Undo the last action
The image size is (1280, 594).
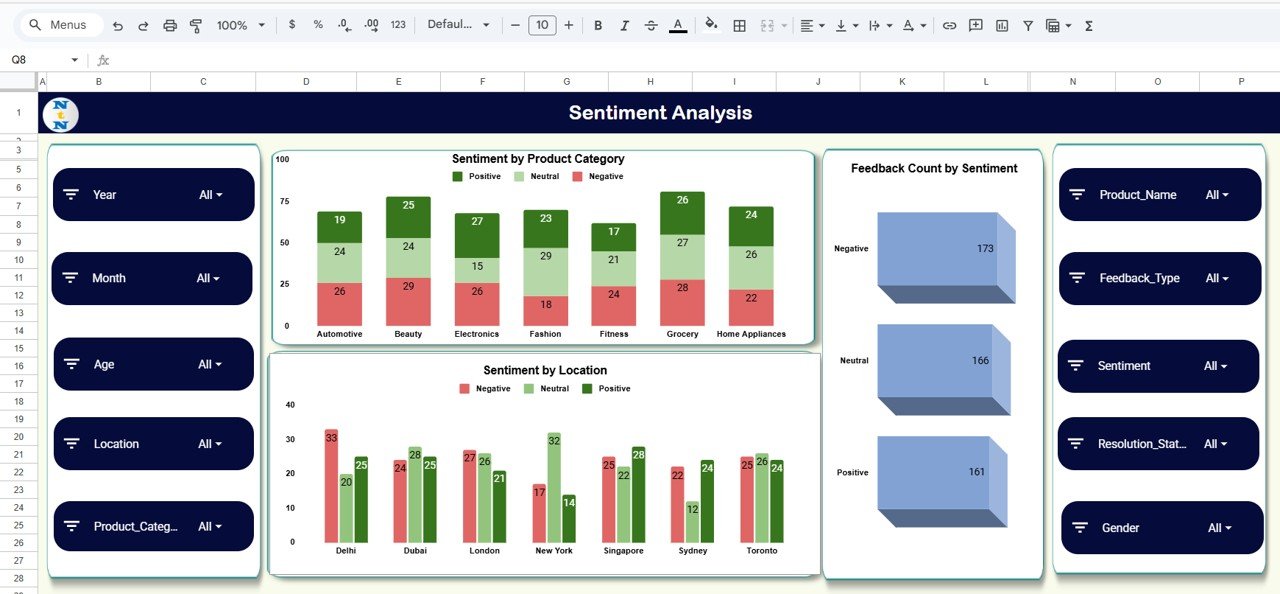118,24
